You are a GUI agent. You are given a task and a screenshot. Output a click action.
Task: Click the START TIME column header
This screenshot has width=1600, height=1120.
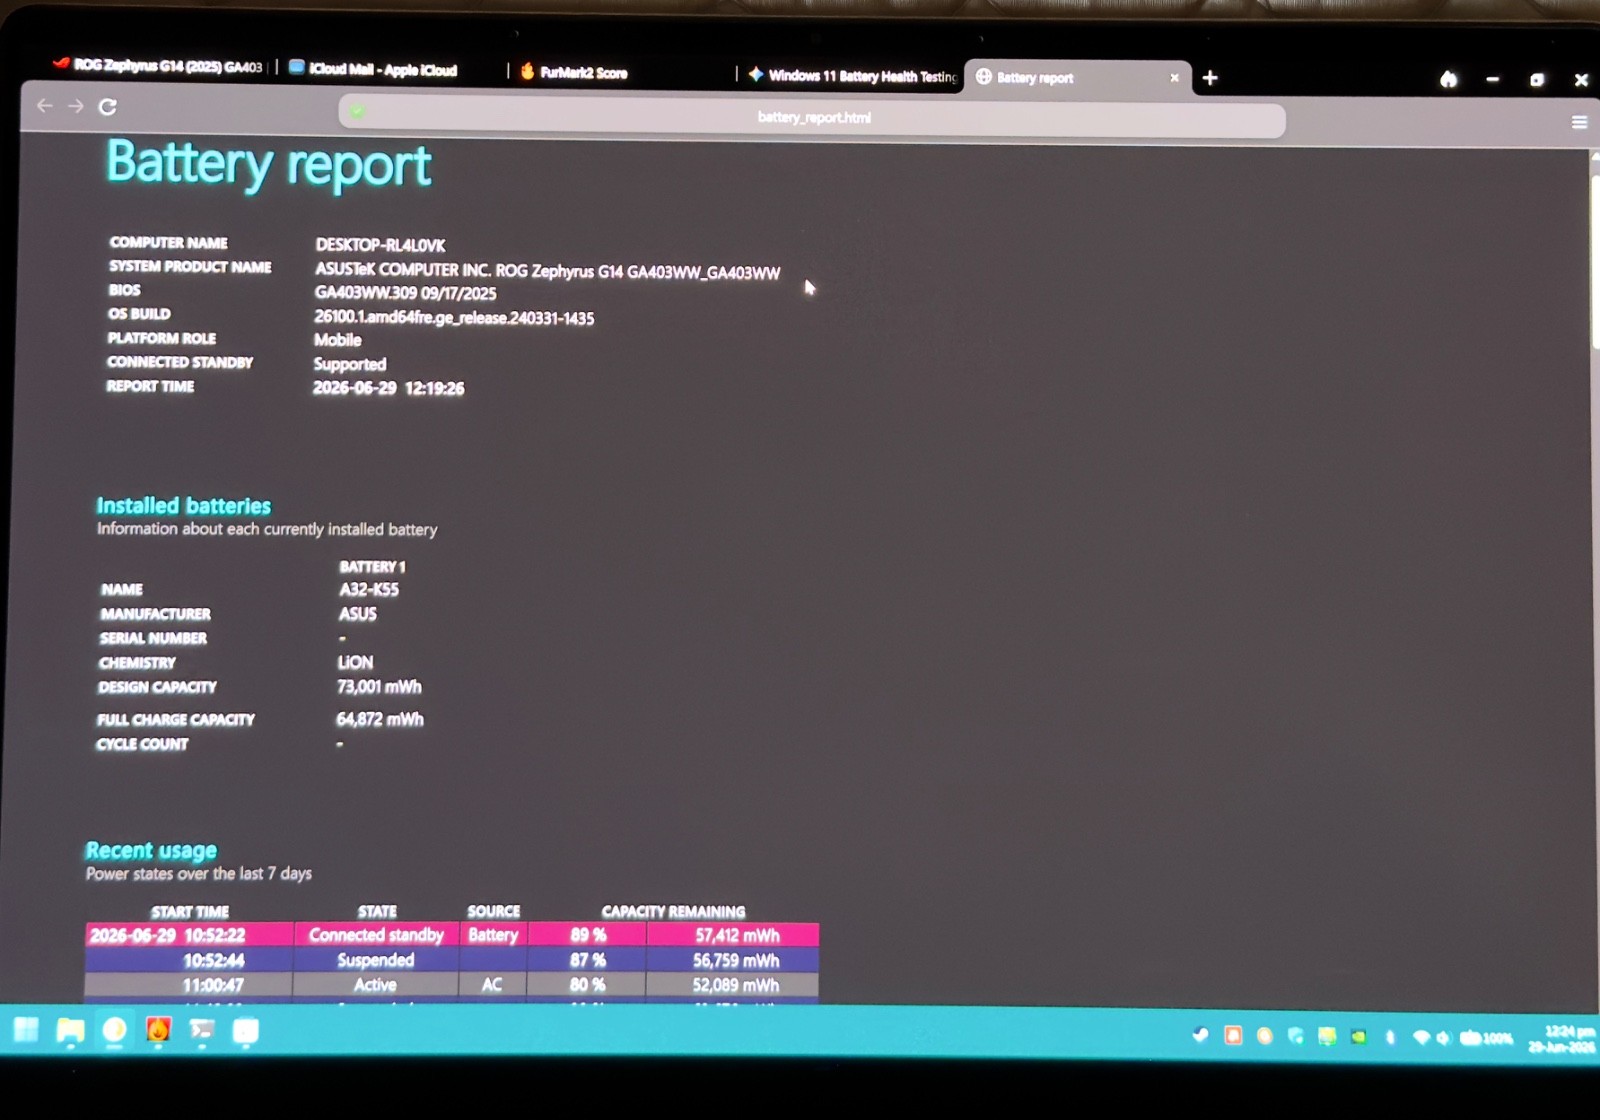coord(190,912)
